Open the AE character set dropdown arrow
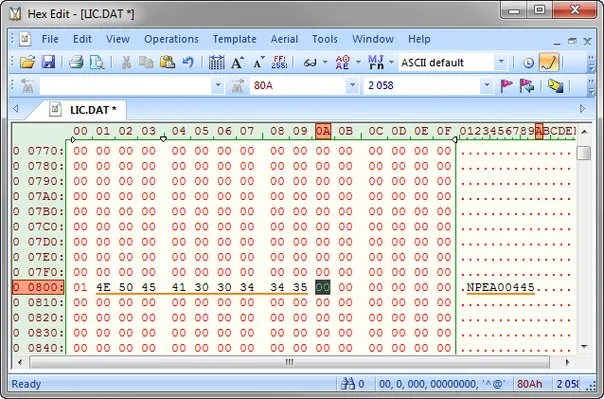 coord(358,62)
